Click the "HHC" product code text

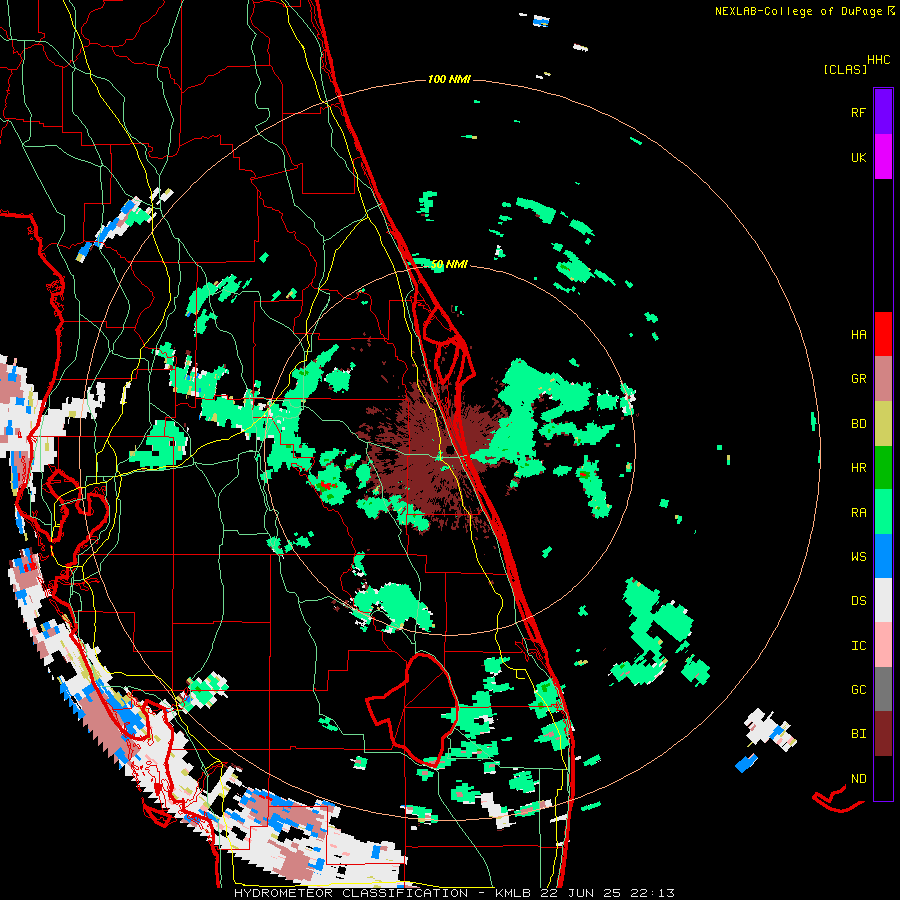[x=878, y=60]
